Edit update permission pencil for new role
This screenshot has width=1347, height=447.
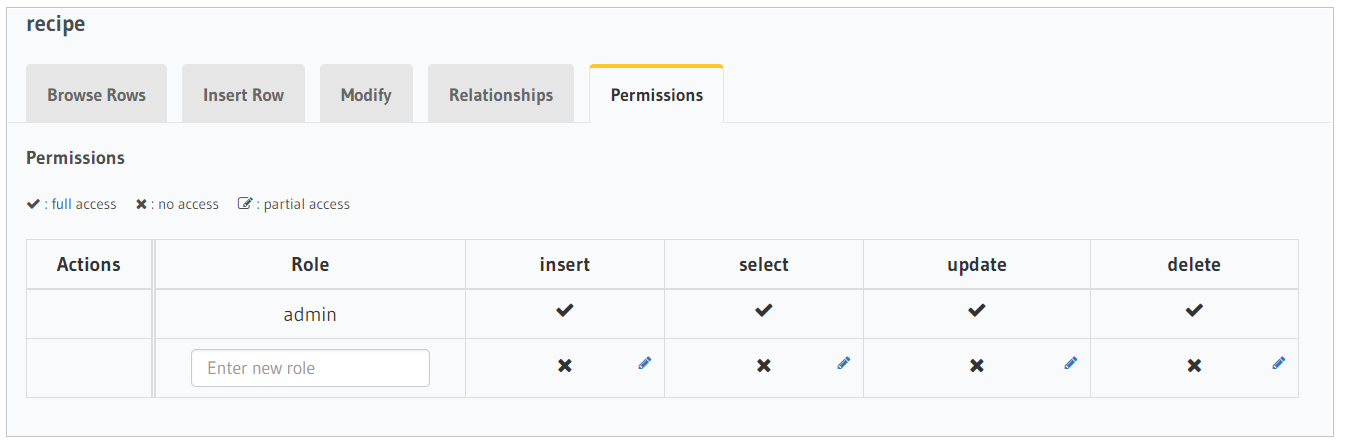(x=1070, y=364)
